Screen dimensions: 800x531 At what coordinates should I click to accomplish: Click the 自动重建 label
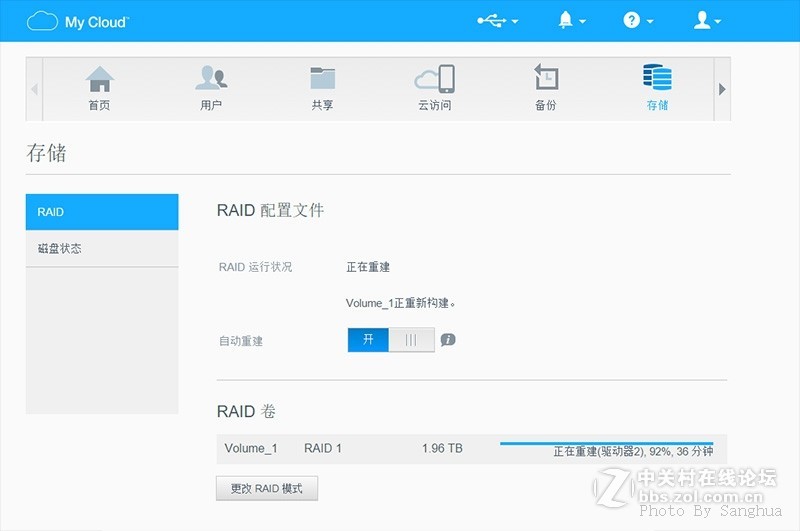point(241,341)
